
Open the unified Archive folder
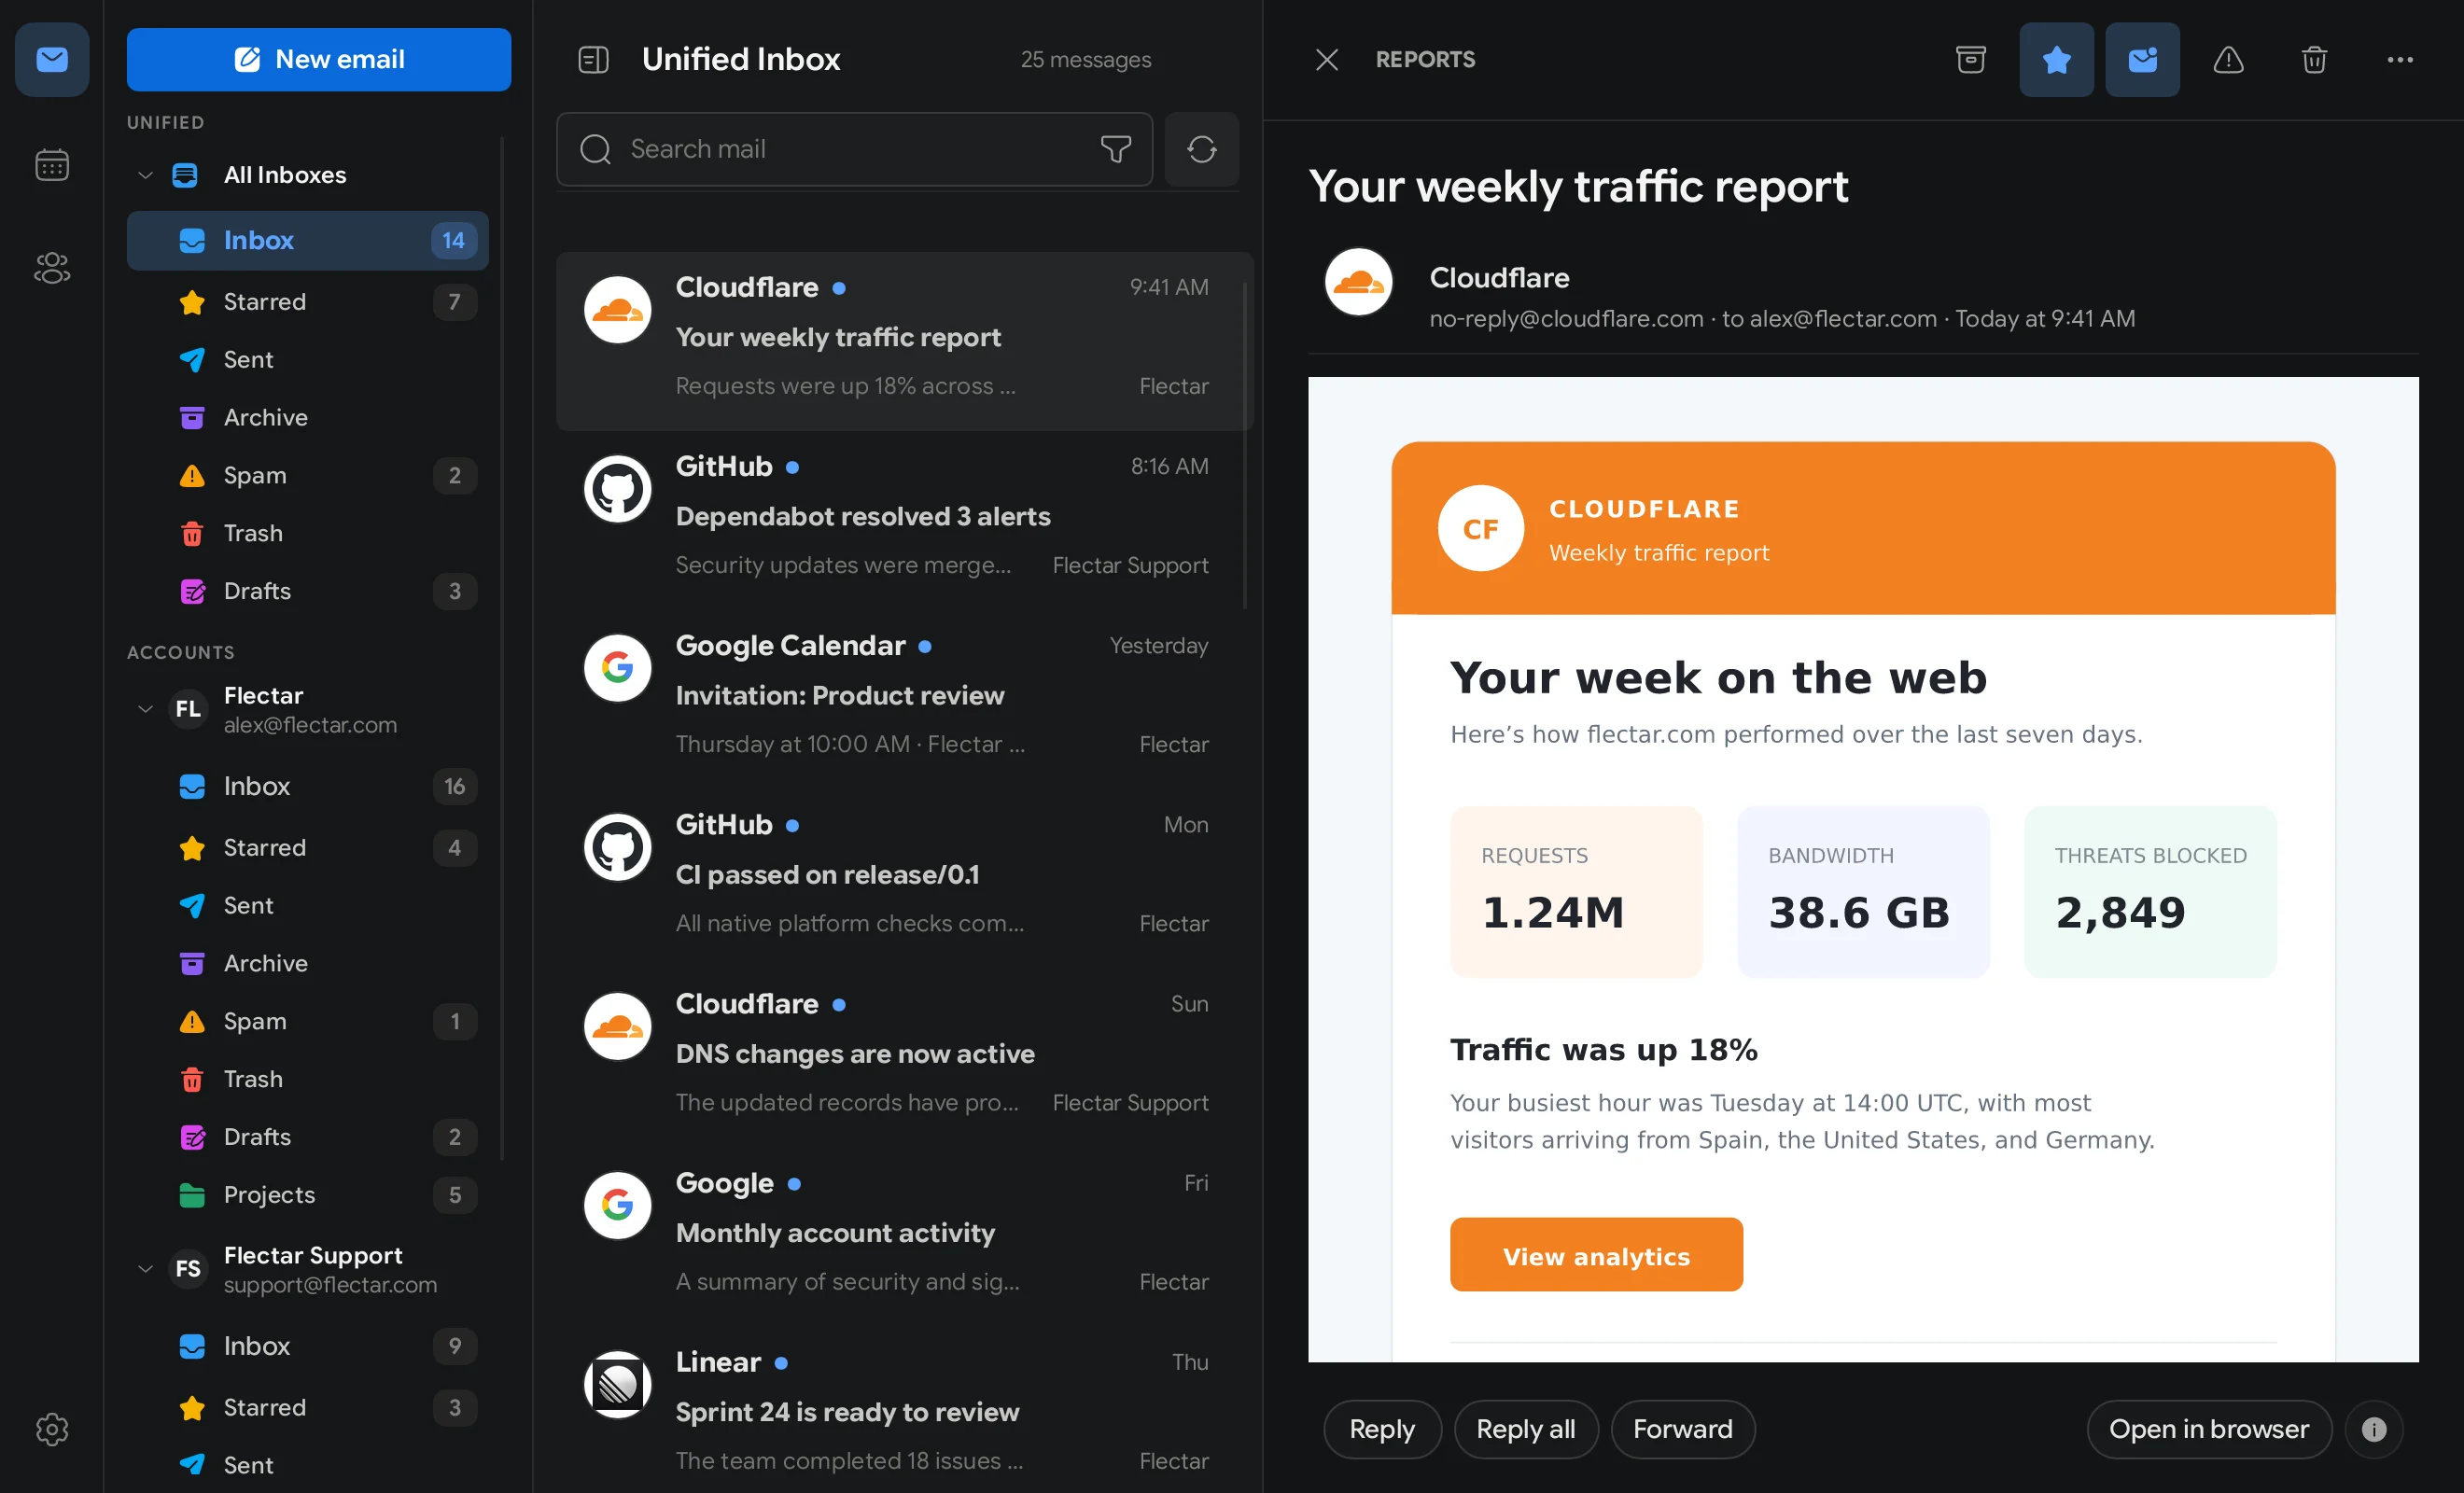tap(307, 418)
